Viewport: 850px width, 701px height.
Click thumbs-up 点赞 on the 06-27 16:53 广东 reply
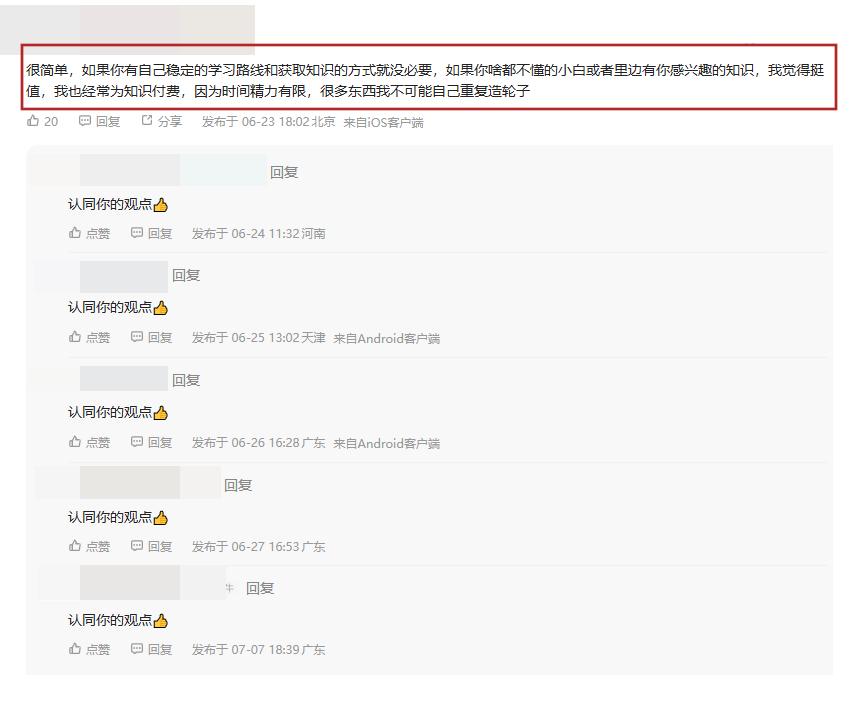[x=89, y=546]
